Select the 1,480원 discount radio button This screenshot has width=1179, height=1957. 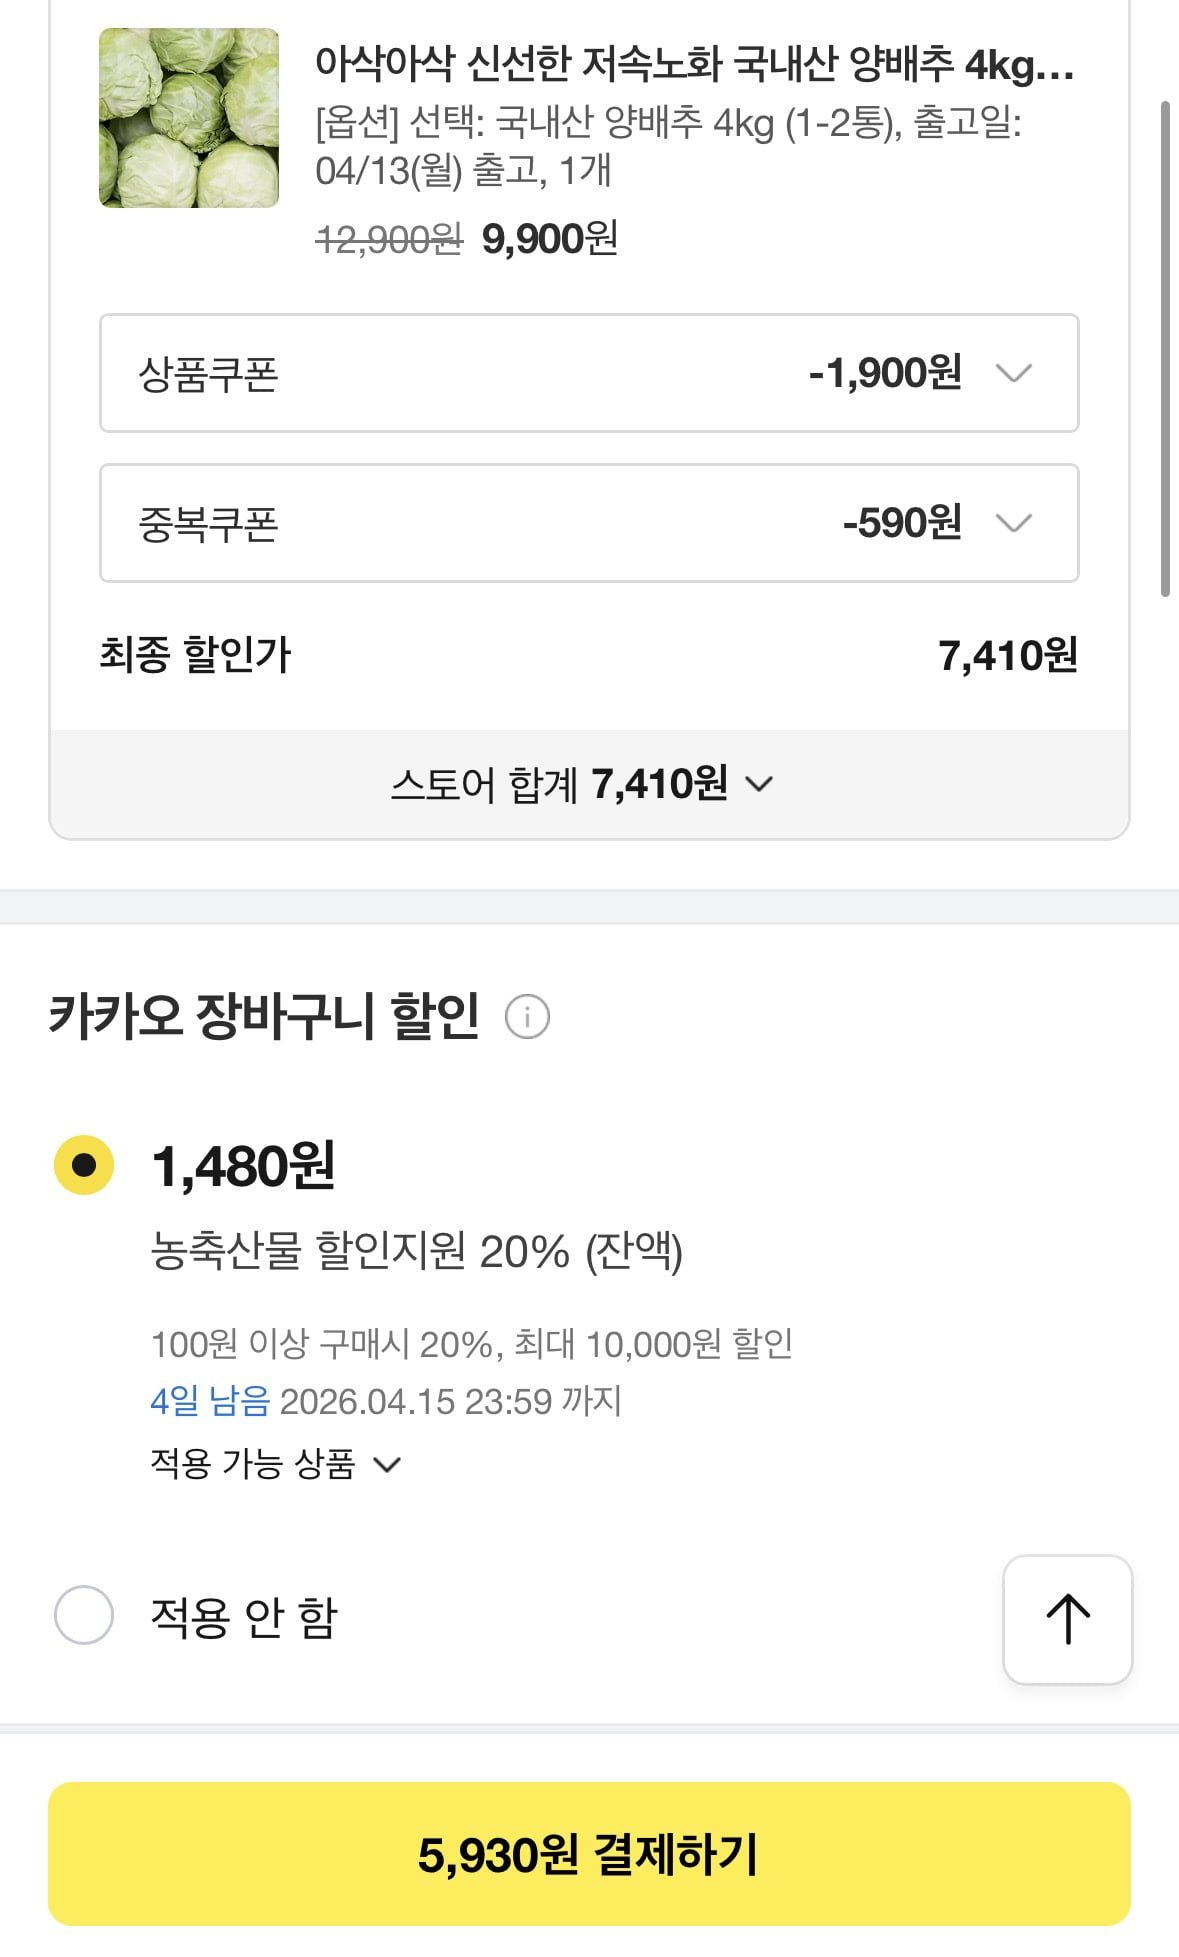pos(84,1165)
